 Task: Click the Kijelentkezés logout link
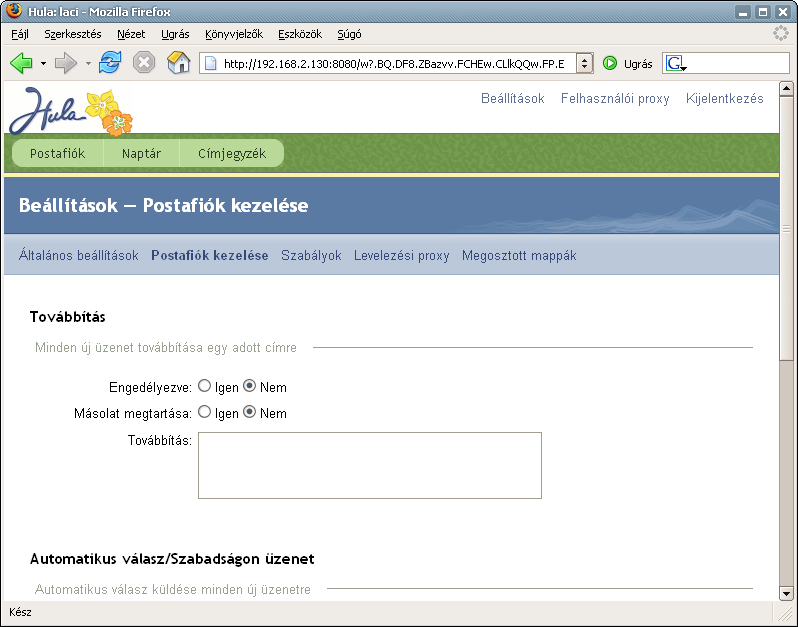pos(724,98)
